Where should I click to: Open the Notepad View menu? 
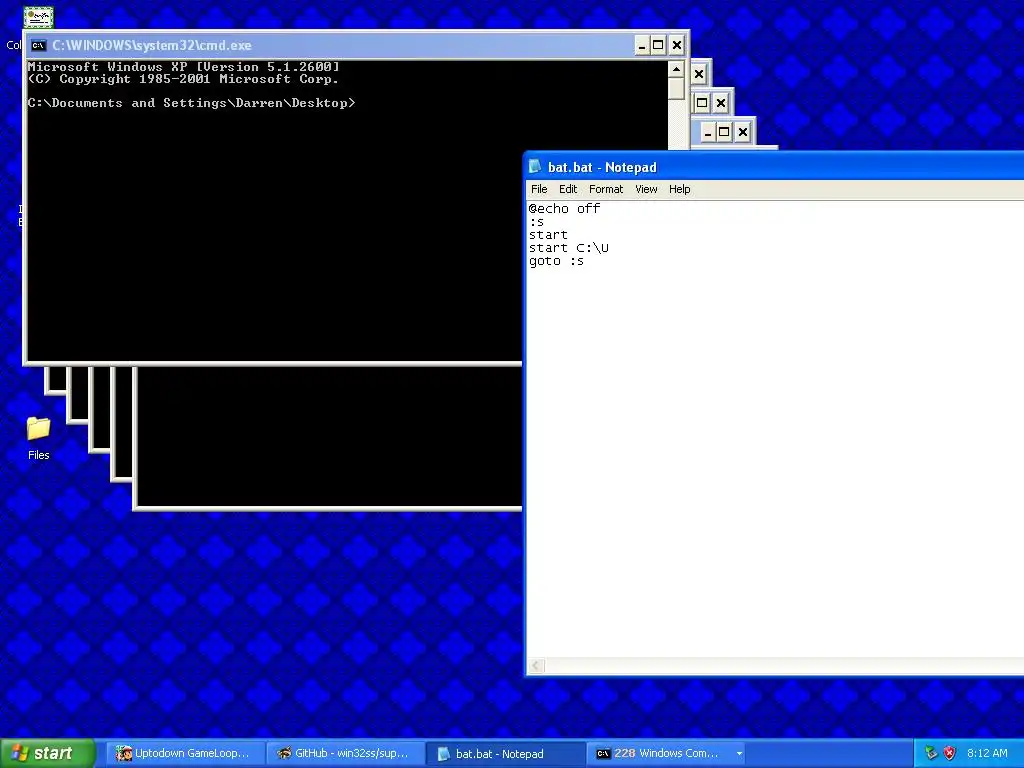646,189
